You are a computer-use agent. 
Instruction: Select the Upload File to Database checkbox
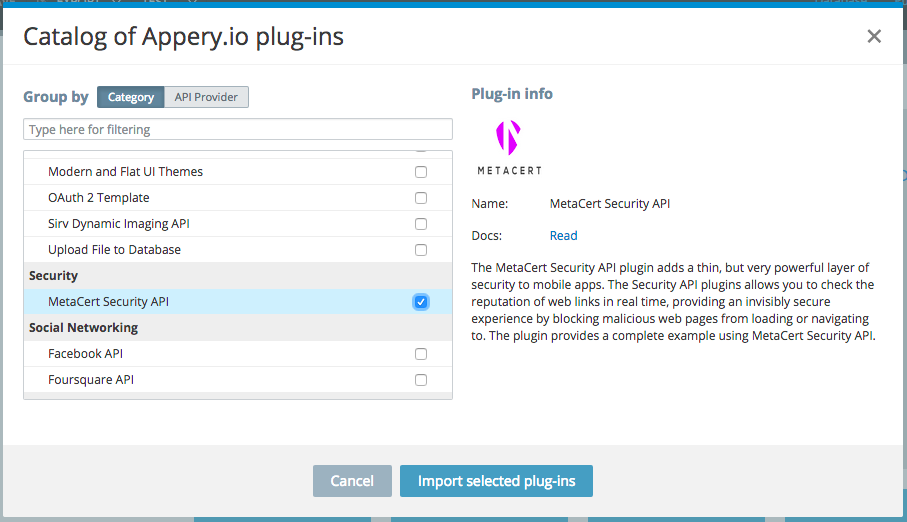(421, 250)
